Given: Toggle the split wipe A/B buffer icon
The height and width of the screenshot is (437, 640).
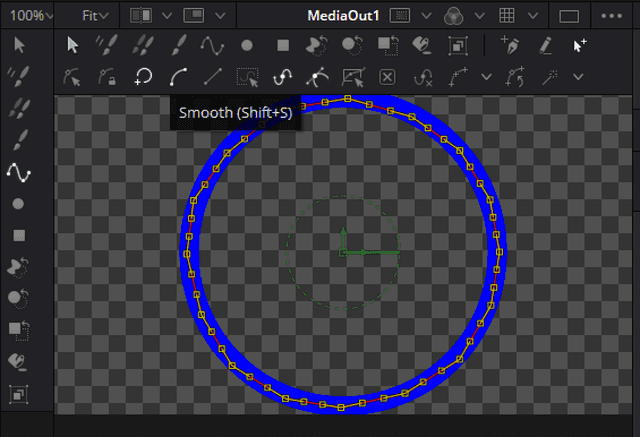Looking at the screenshot, I should pos(141,16).
